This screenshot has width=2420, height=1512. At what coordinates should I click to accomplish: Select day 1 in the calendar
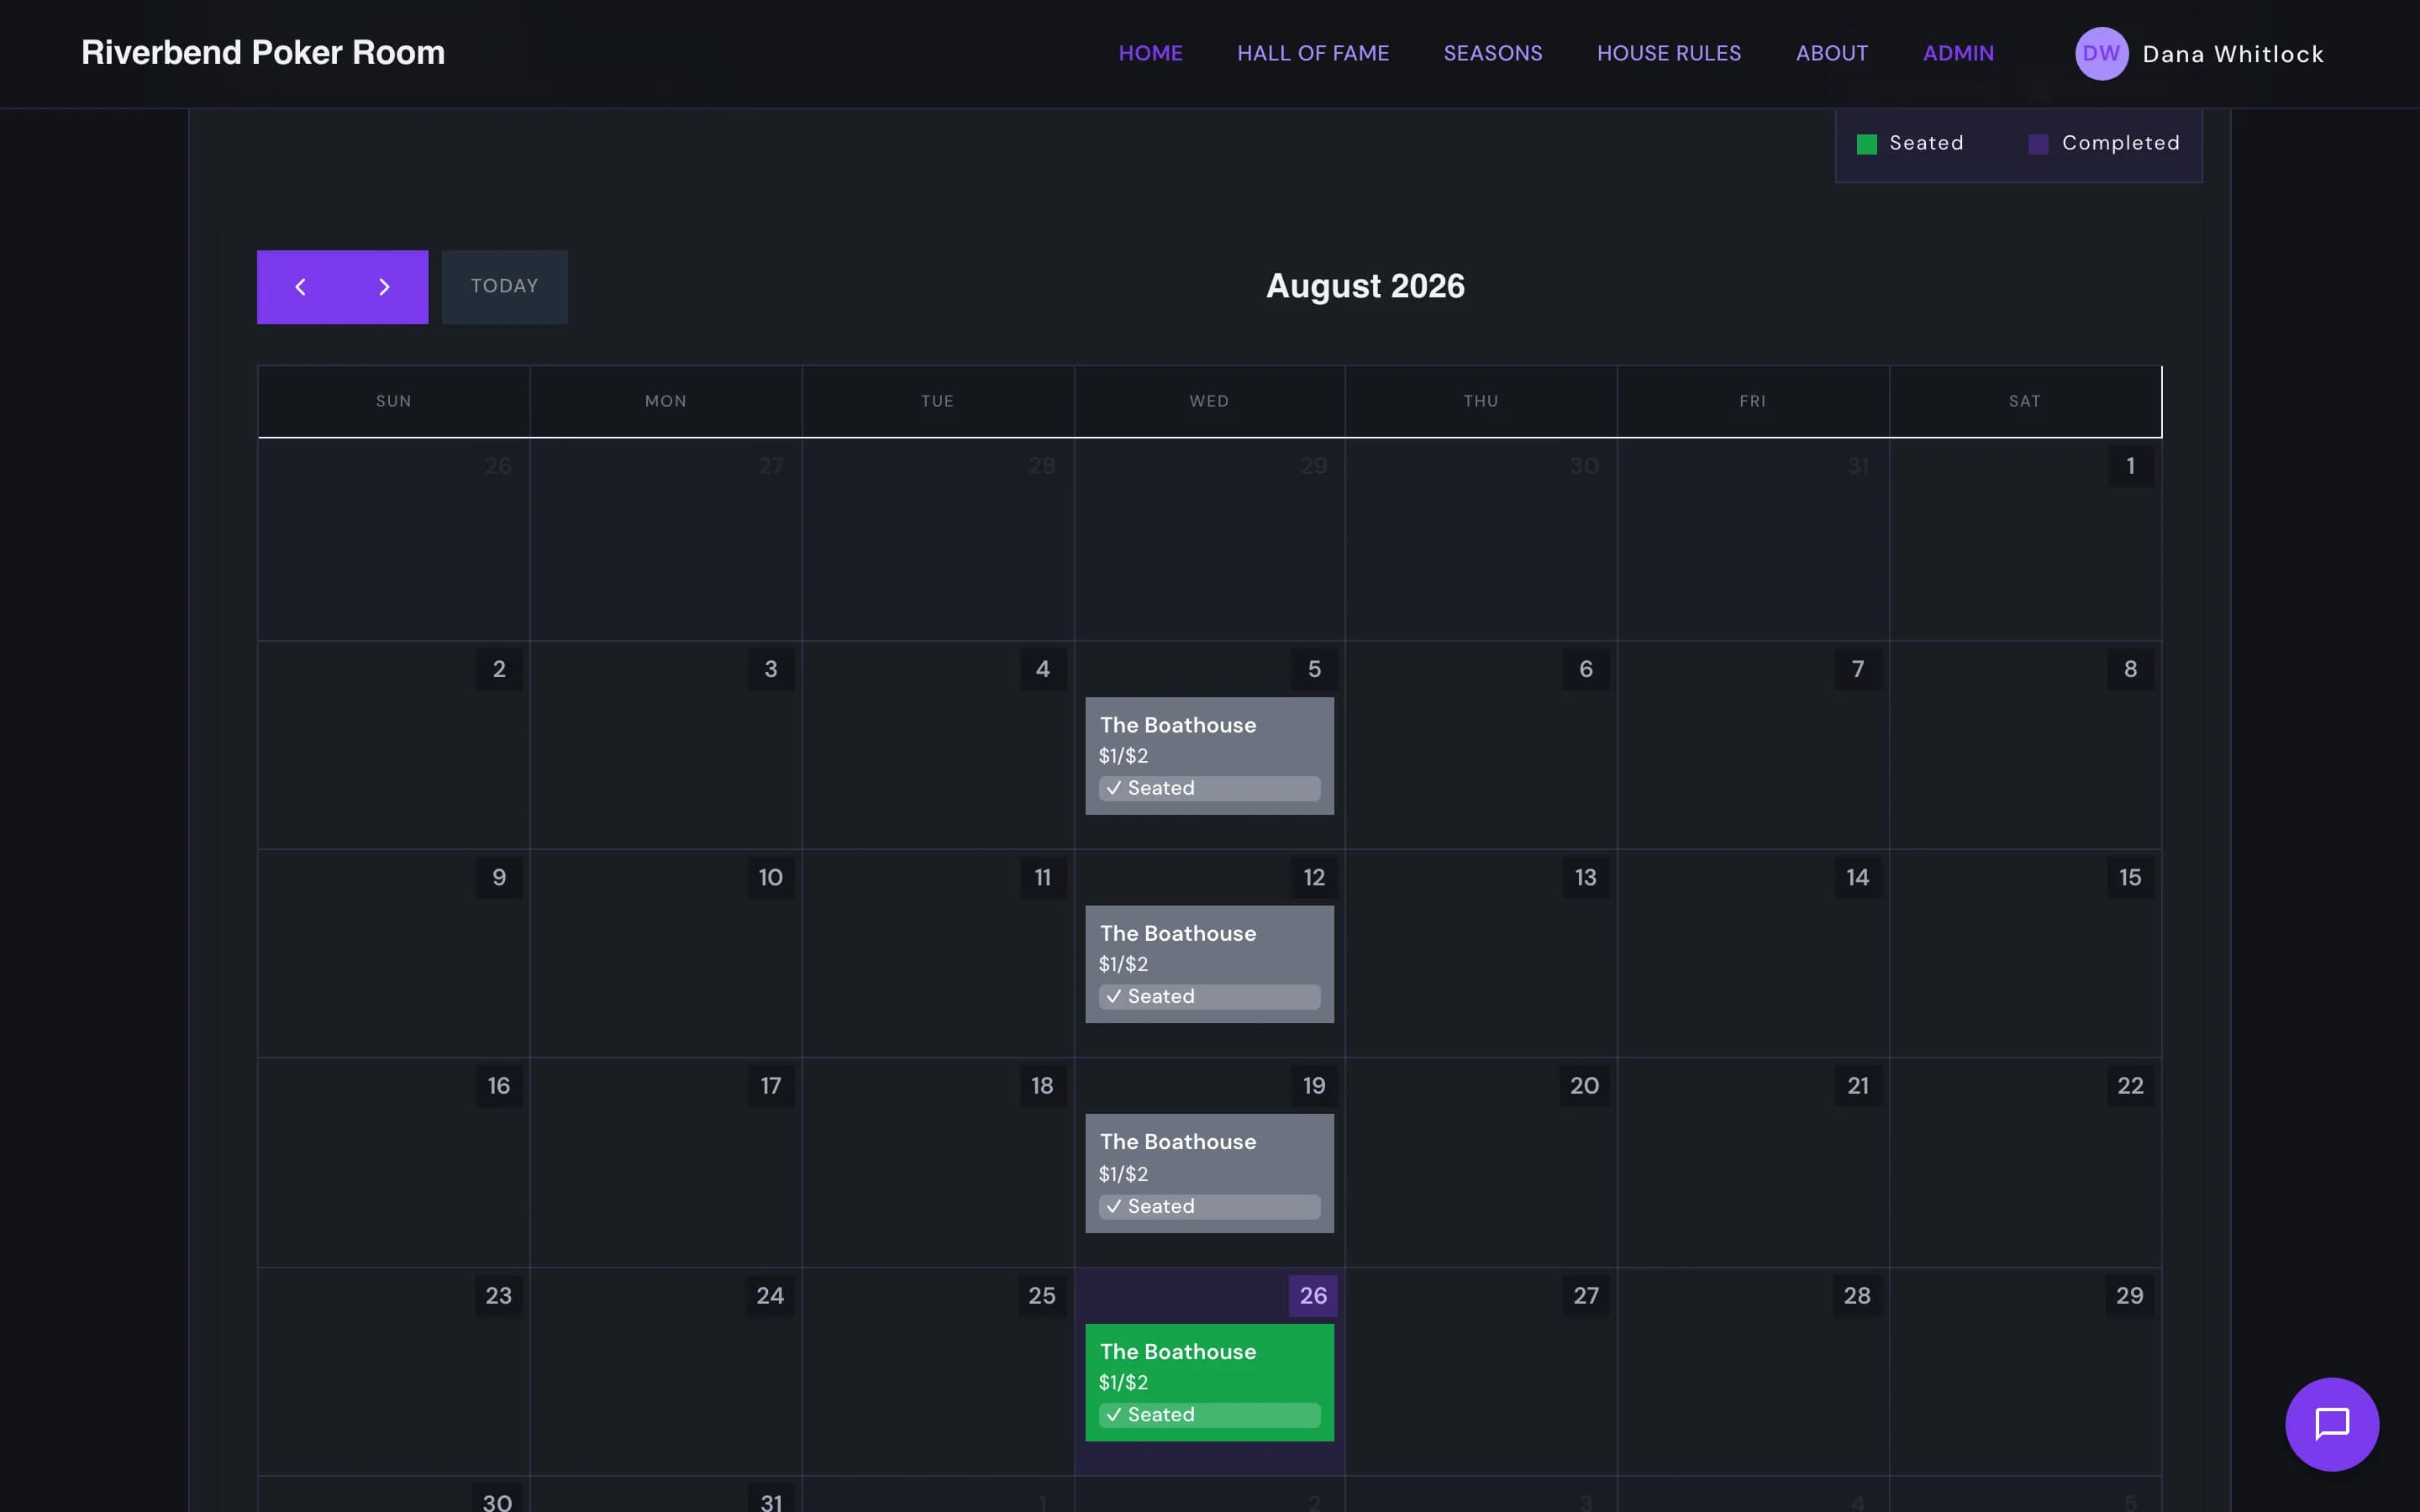(x=2130, y=466)
